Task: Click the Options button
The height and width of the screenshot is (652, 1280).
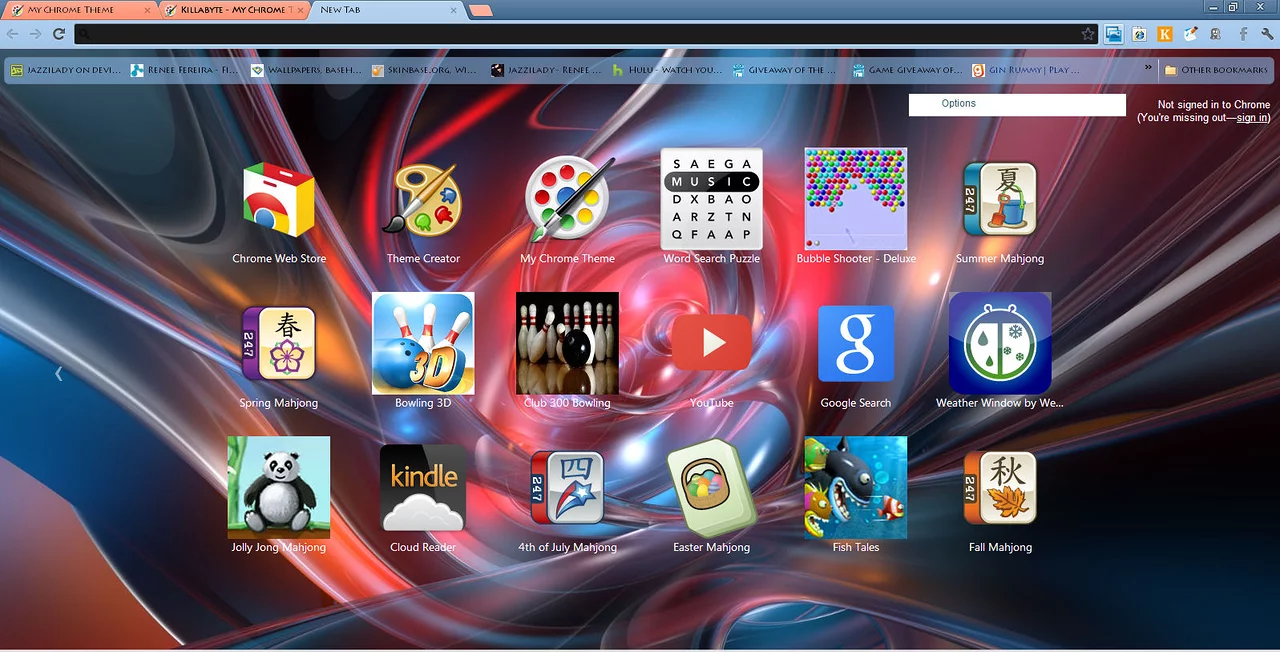Action: pyautogui.click(x=1017, y=104)
